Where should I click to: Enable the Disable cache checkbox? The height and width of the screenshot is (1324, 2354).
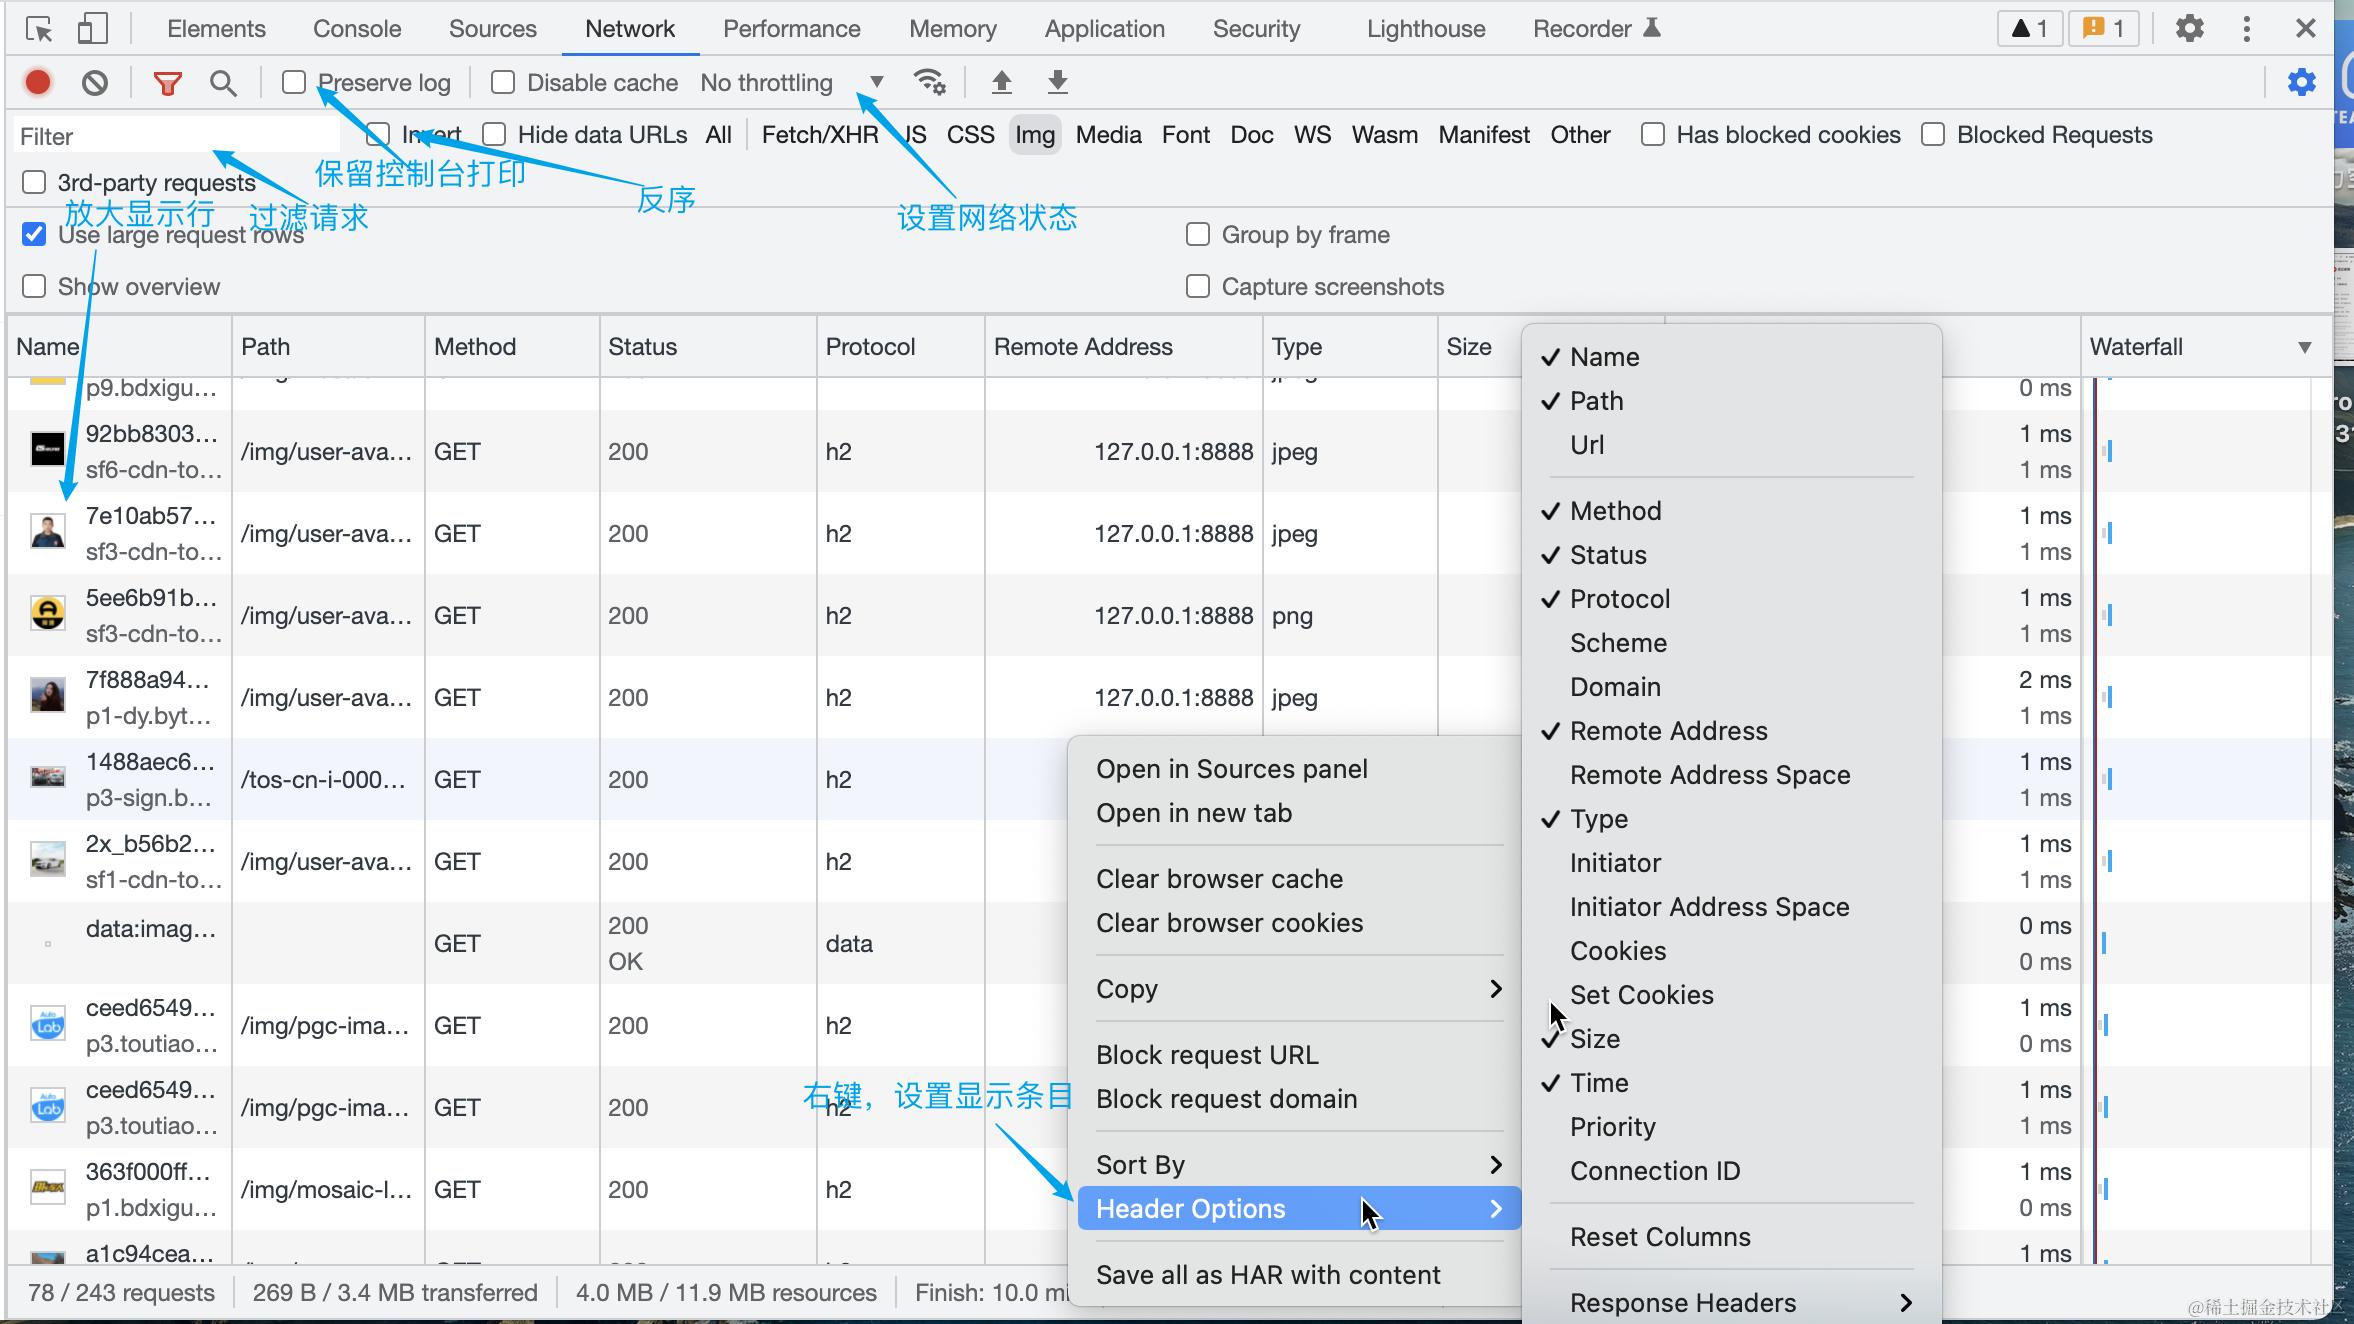tap(503, 82)
